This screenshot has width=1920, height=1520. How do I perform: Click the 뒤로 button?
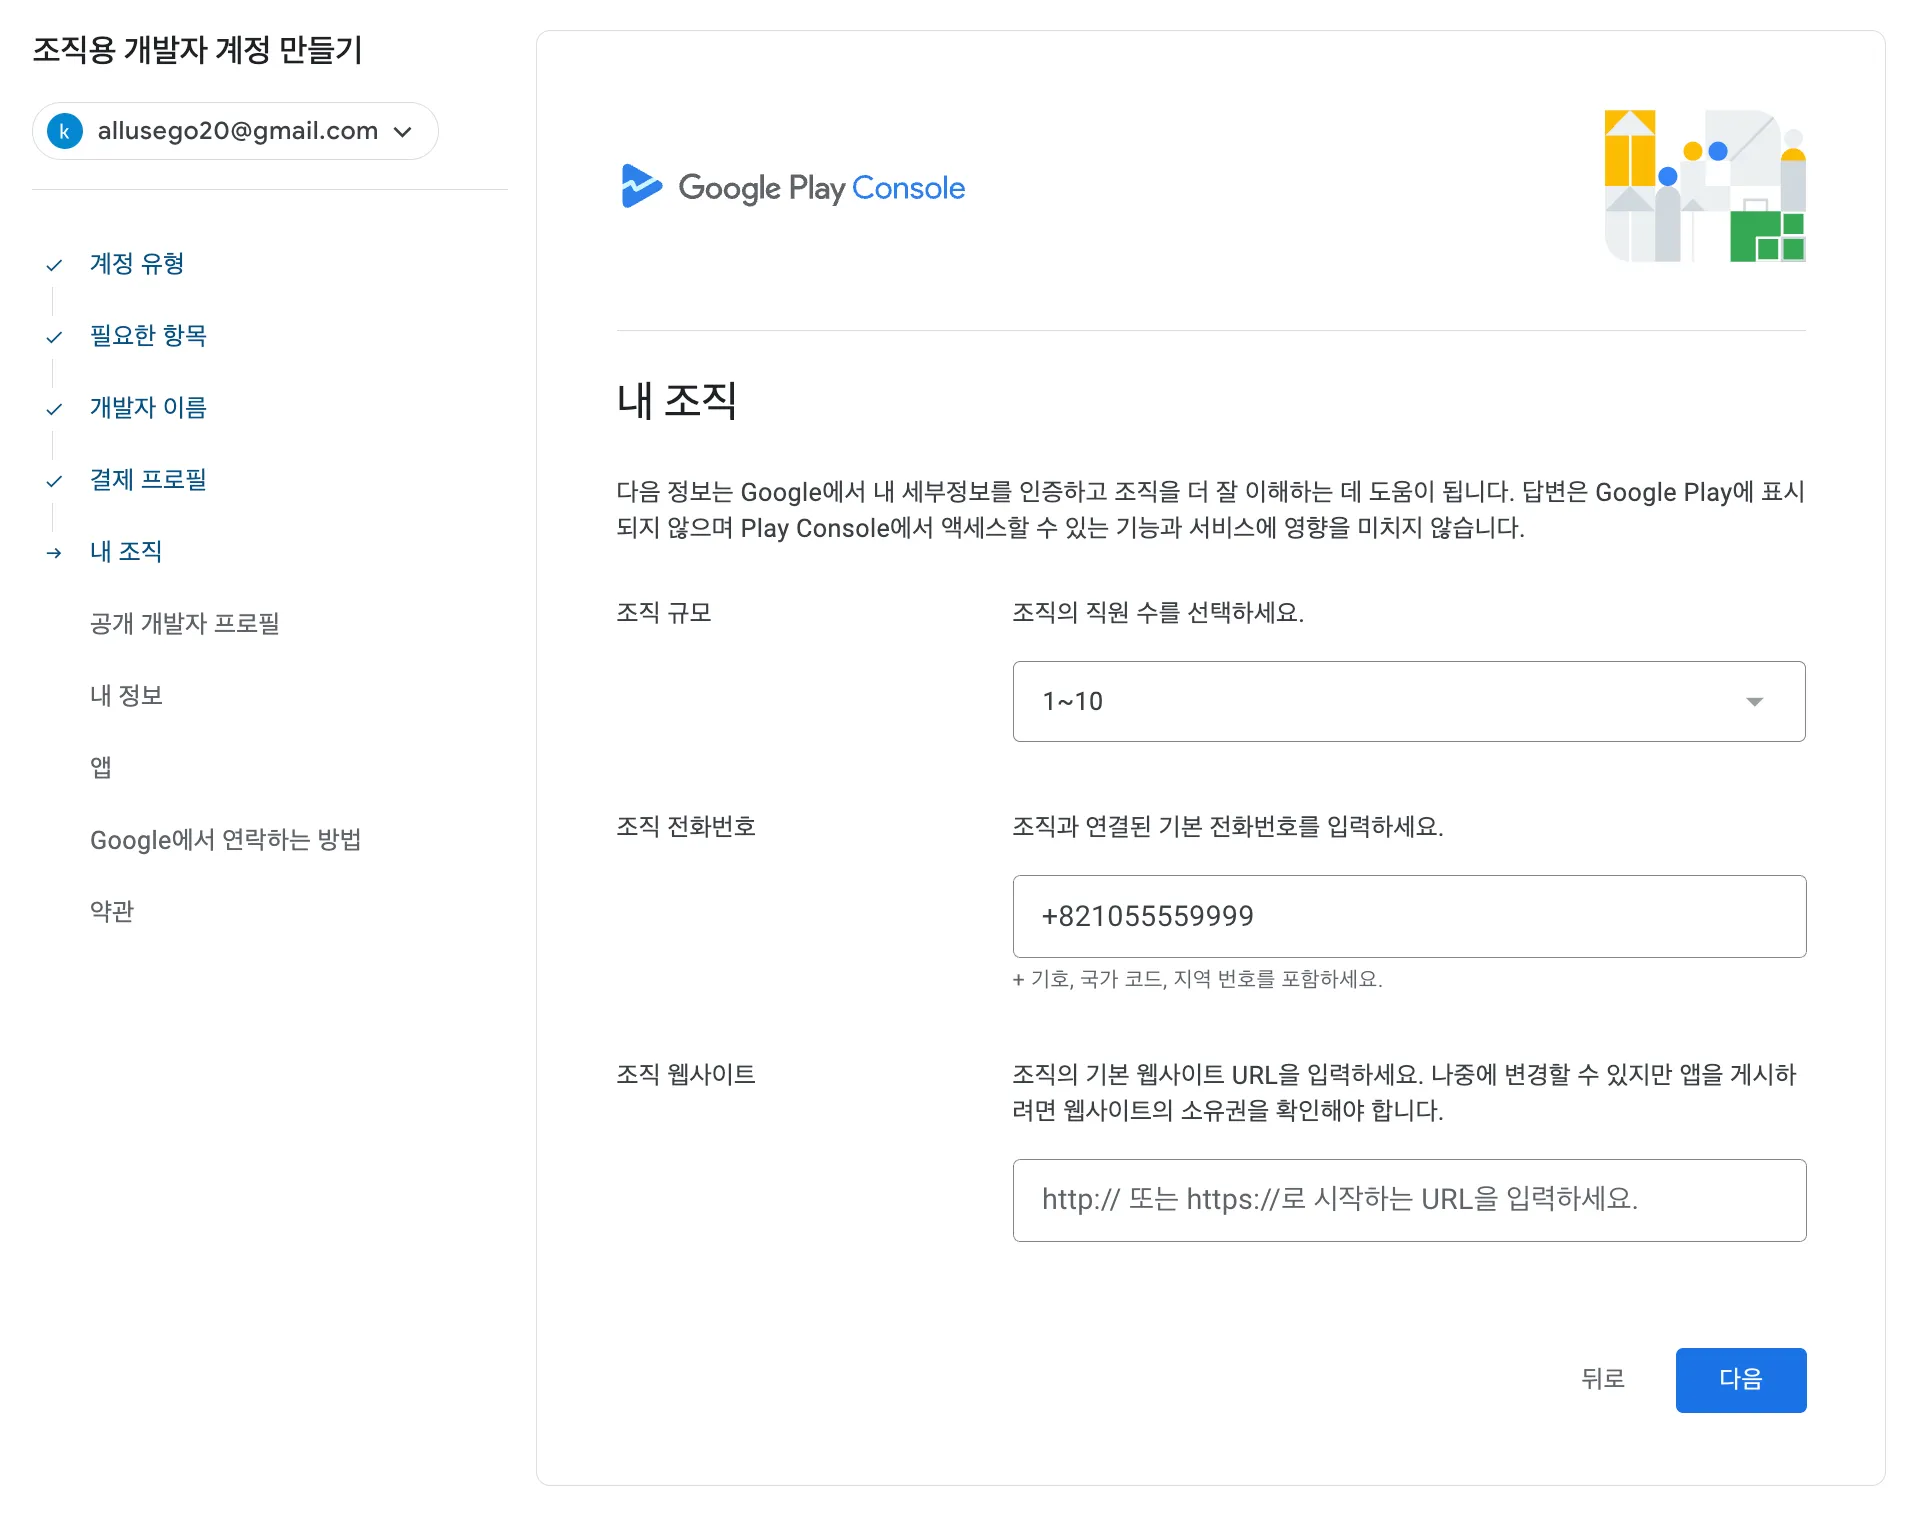point(1602,1379)
